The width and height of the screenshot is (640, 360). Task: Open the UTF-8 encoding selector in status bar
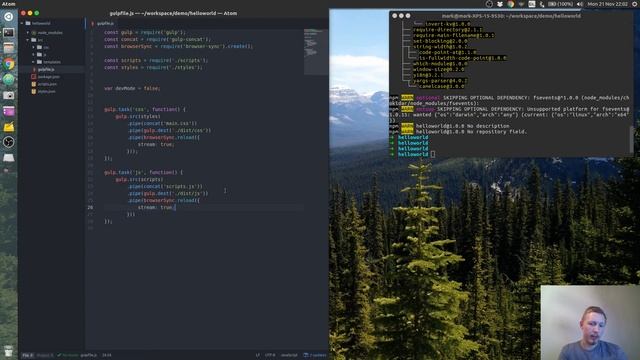coord(270,355)
